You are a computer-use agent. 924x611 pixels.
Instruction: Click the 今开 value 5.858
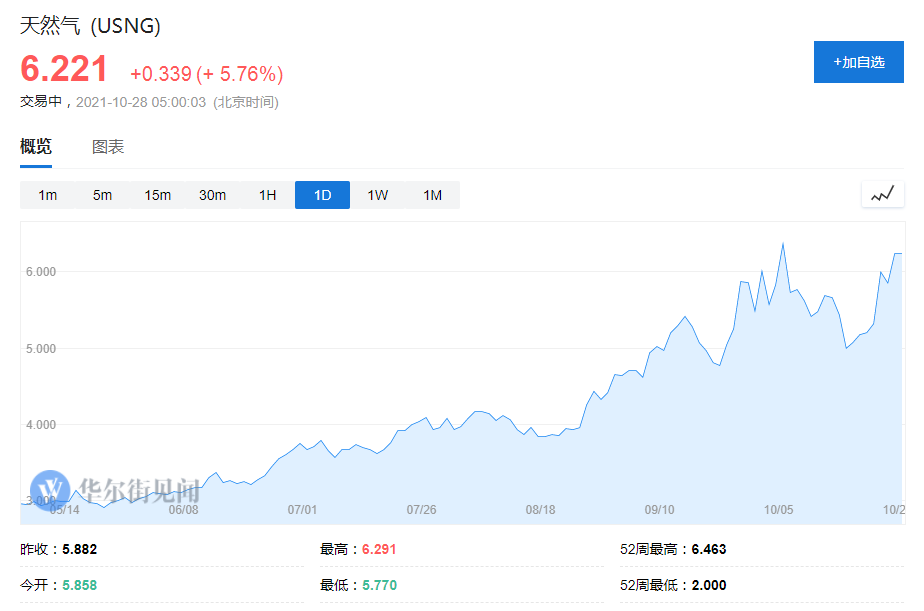click(80, 585)
